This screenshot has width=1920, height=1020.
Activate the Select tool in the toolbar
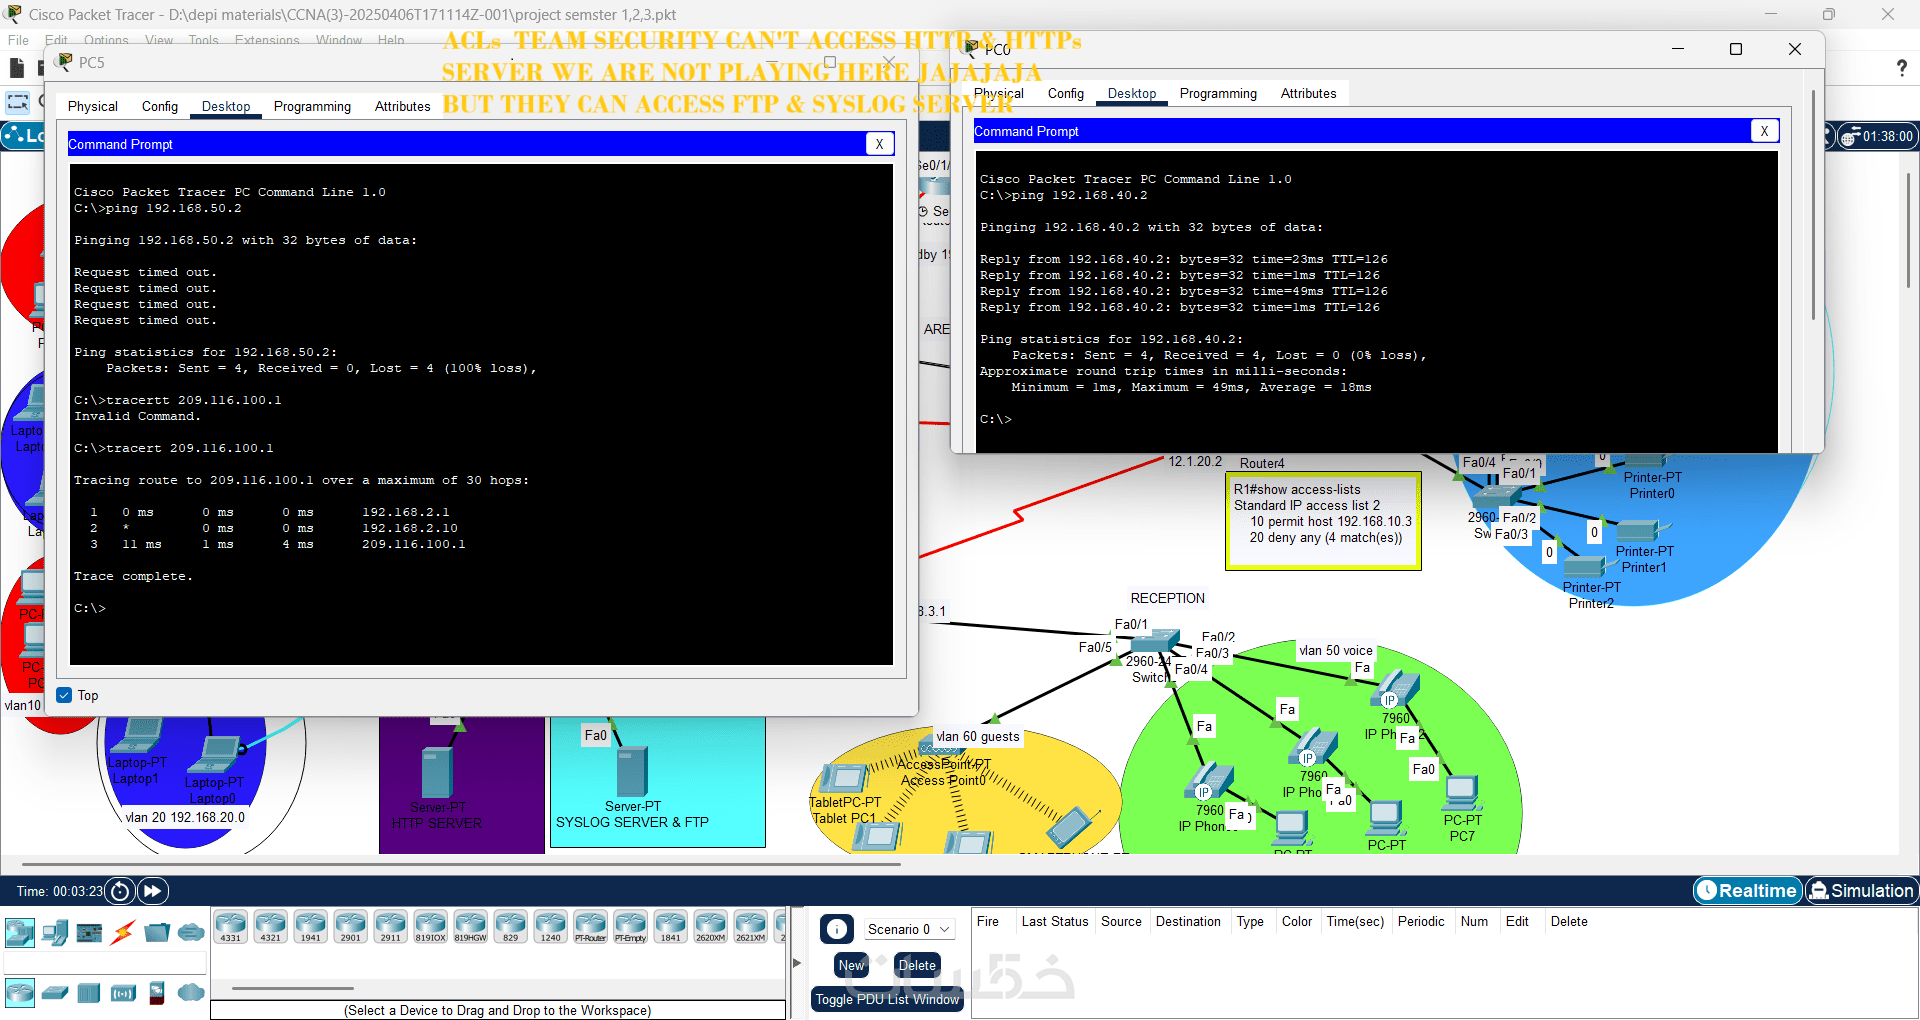tap(18, 102)
